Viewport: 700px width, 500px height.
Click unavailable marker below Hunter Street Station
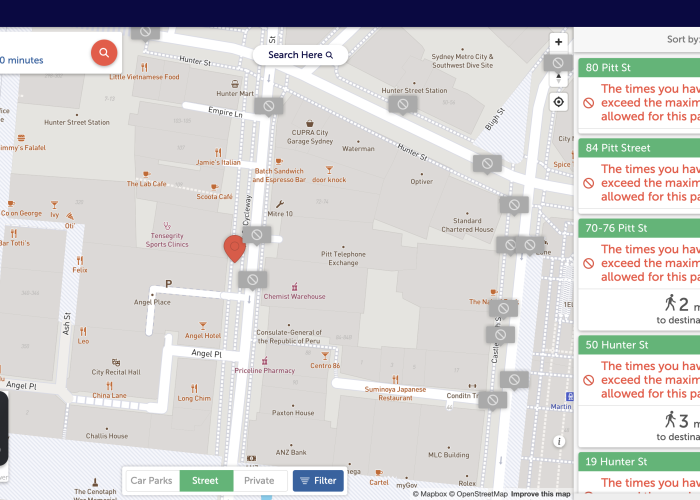click(x=403, y=104)
